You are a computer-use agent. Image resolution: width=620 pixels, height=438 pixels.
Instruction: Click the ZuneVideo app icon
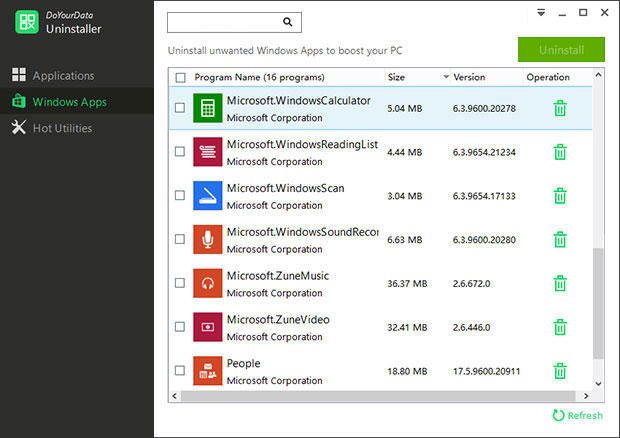208,327
